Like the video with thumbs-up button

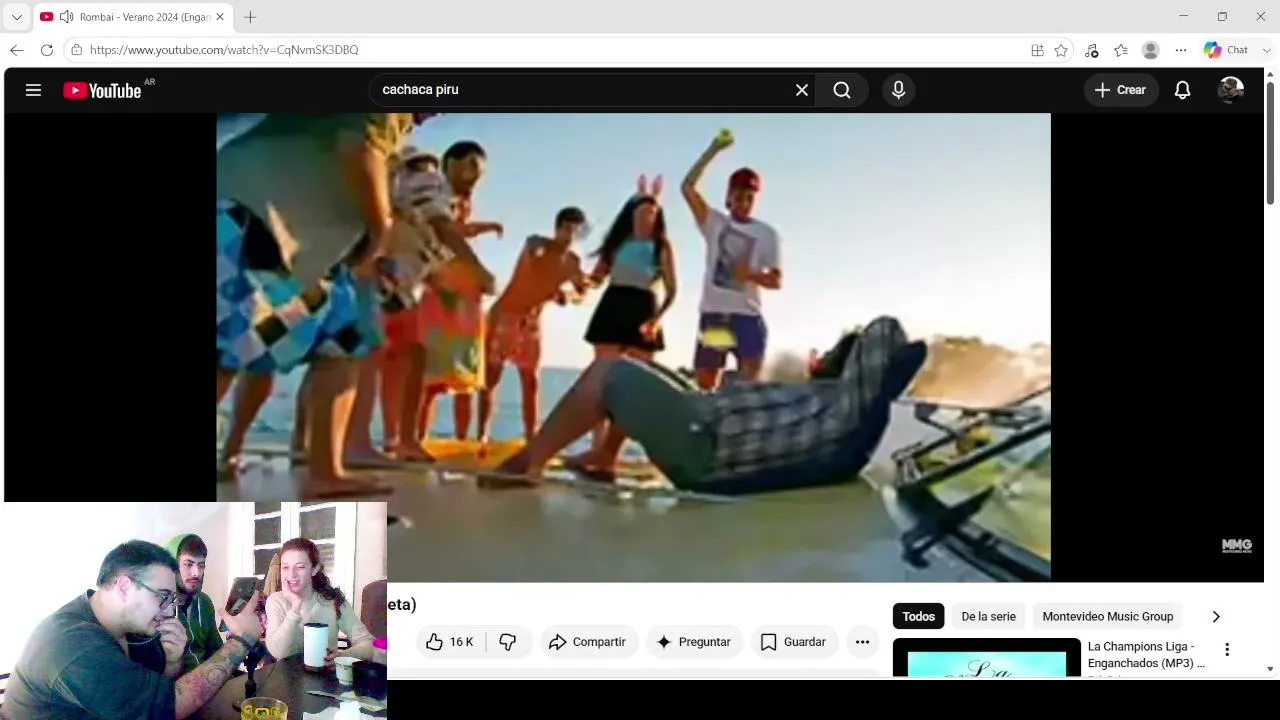449,642
